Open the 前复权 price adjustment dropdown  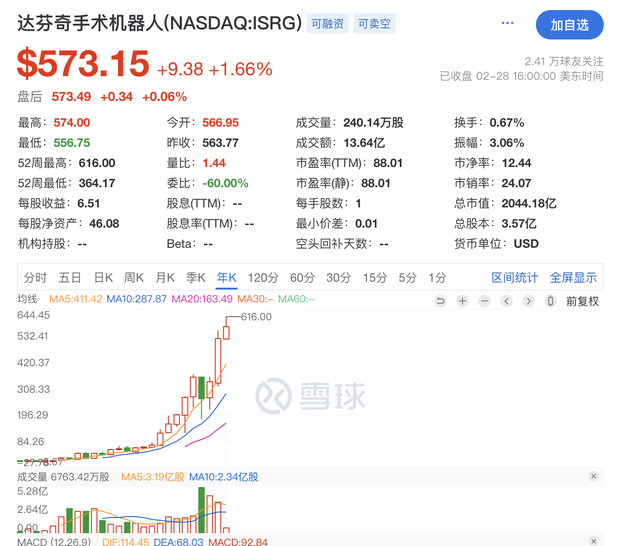pyautogui.click(x=582, y=302)
